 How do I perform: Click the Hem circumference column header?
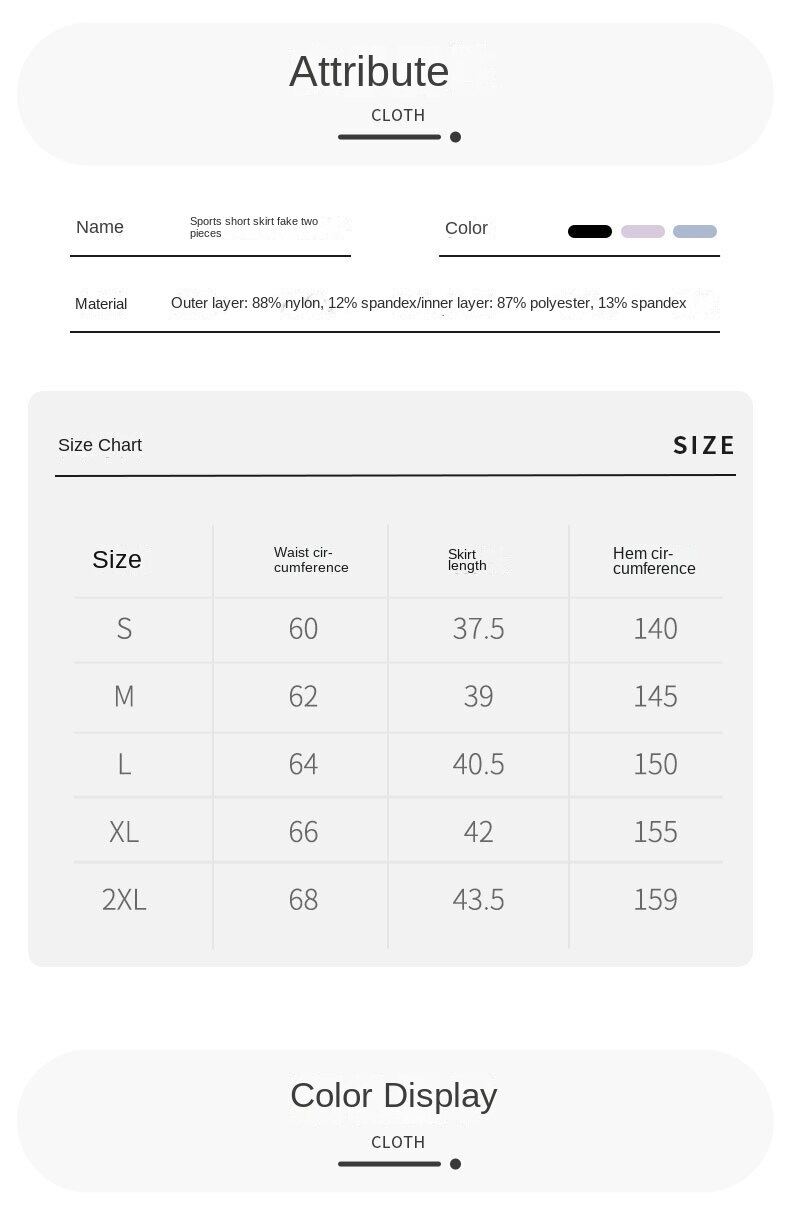pyautogui.click(x=654, y=561)
